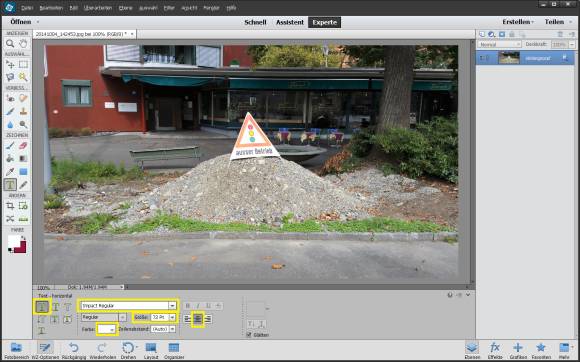
Task: Switch to the Assistent mode tab
Action: click(x=290, y=22)
